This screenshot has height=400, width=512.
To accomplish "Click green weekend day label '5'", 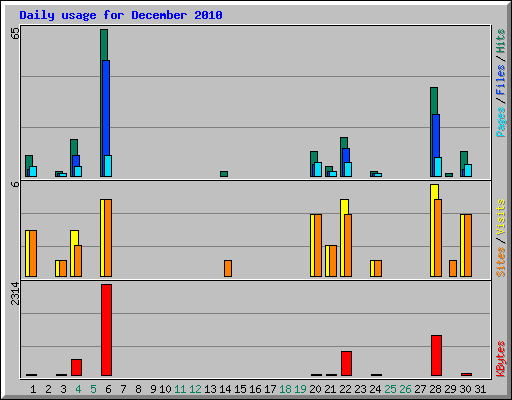I will tap(93, 389).
